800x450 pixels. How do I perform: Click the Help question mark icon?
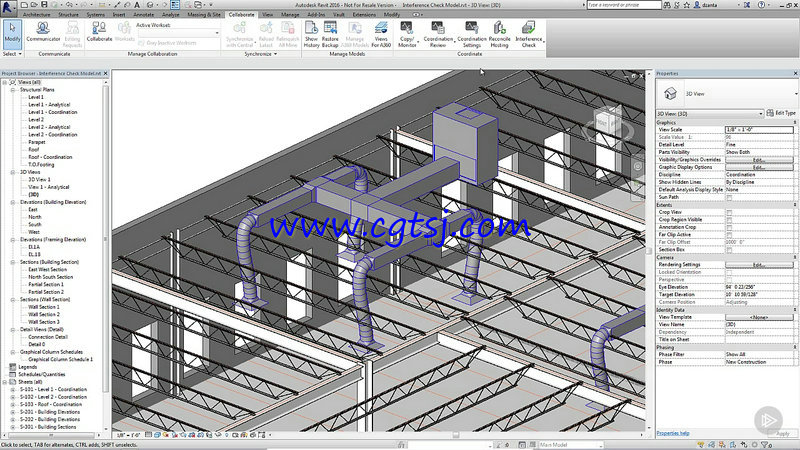[x=761, y=5]
